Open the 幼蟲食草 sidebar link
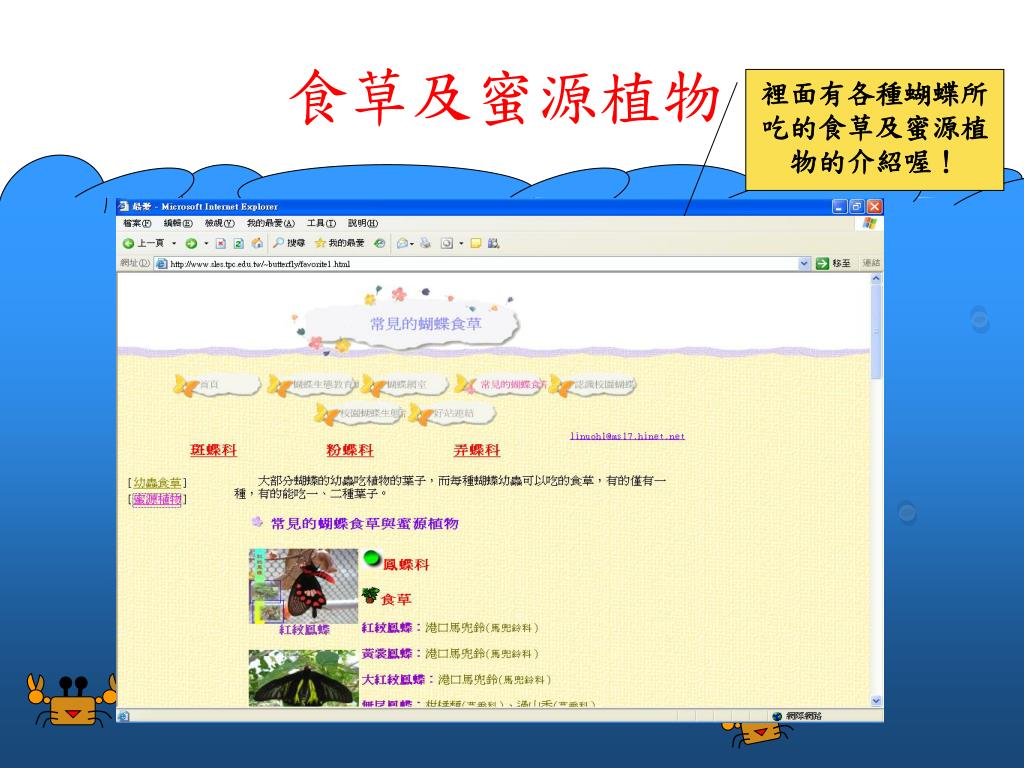The width and height of the screenshot is (1024, 768). (x=157, y=483)
